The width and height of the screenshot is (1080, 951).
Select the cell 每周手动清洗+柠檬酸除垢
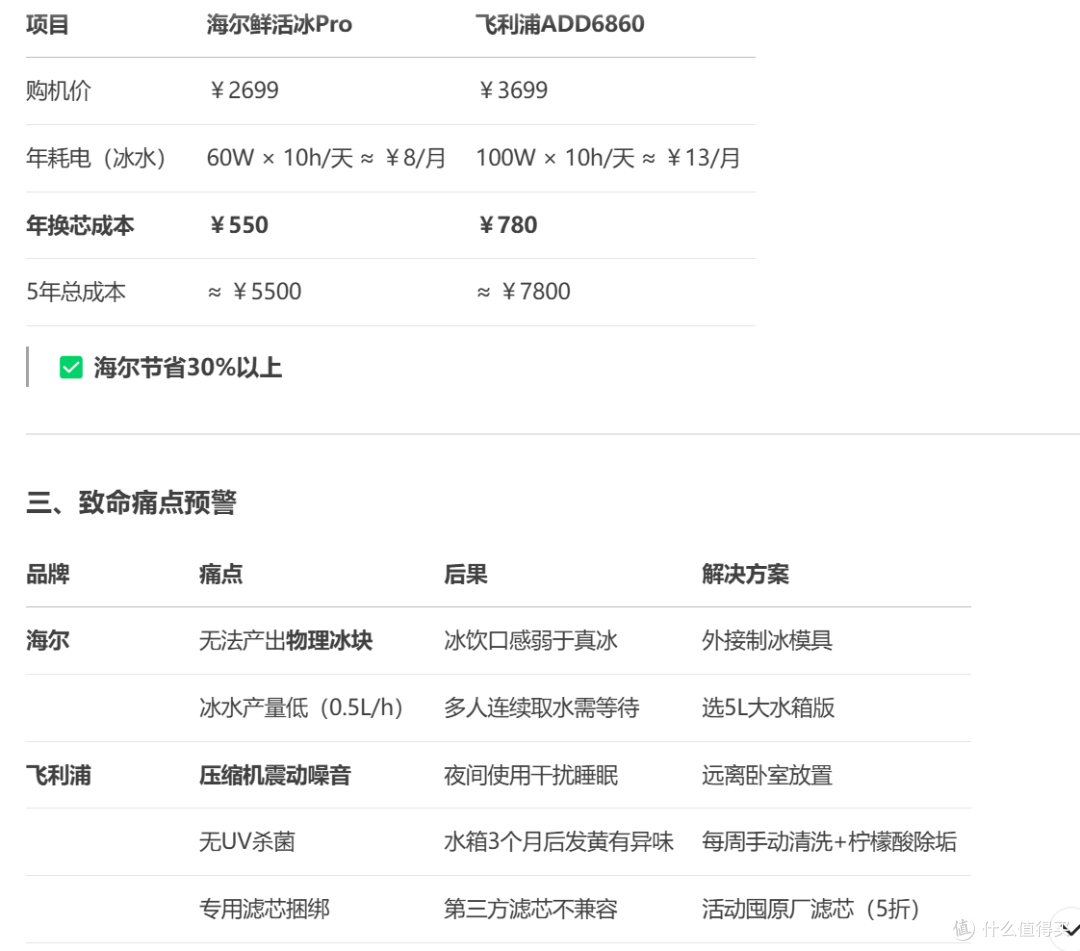[x=829, y=842]
